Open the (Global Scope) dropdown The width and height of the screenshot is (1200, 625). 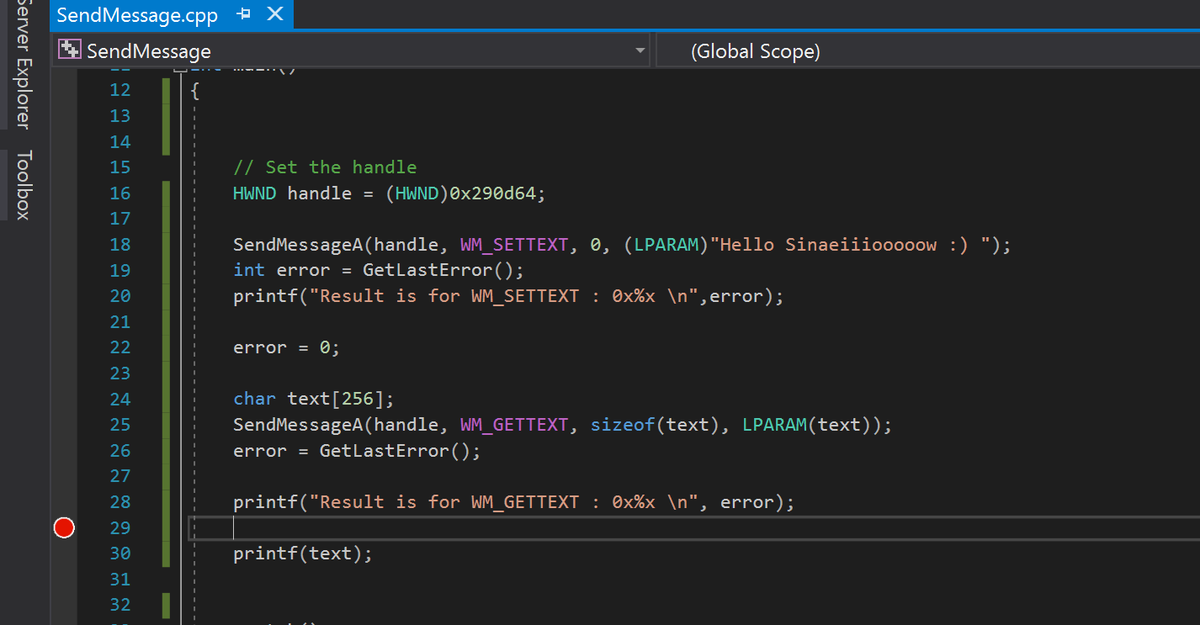pos(928,51)
